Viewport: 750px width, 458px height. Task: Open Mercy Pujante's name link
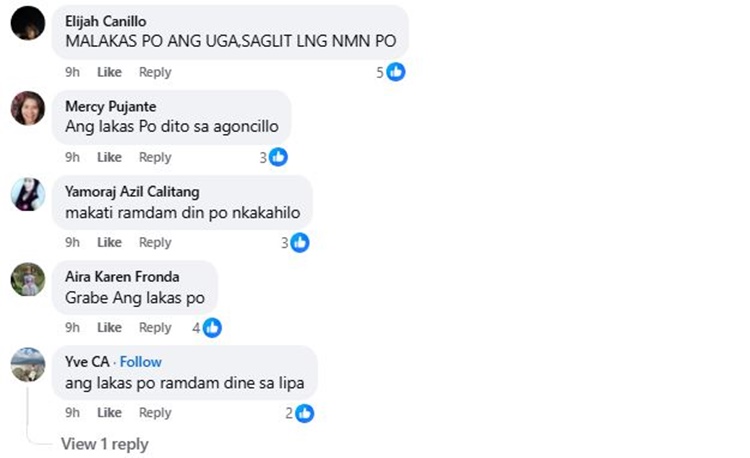click(x=110, y=107)
